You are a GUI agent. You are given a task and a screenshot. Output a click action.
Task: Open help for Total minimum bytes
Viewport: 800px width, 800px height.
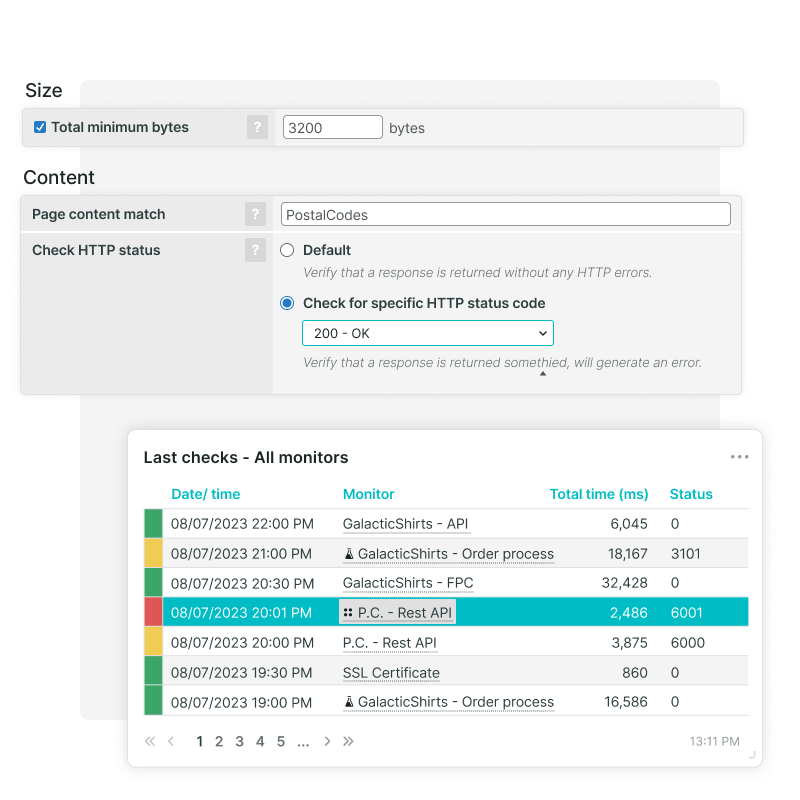point(257,127)
